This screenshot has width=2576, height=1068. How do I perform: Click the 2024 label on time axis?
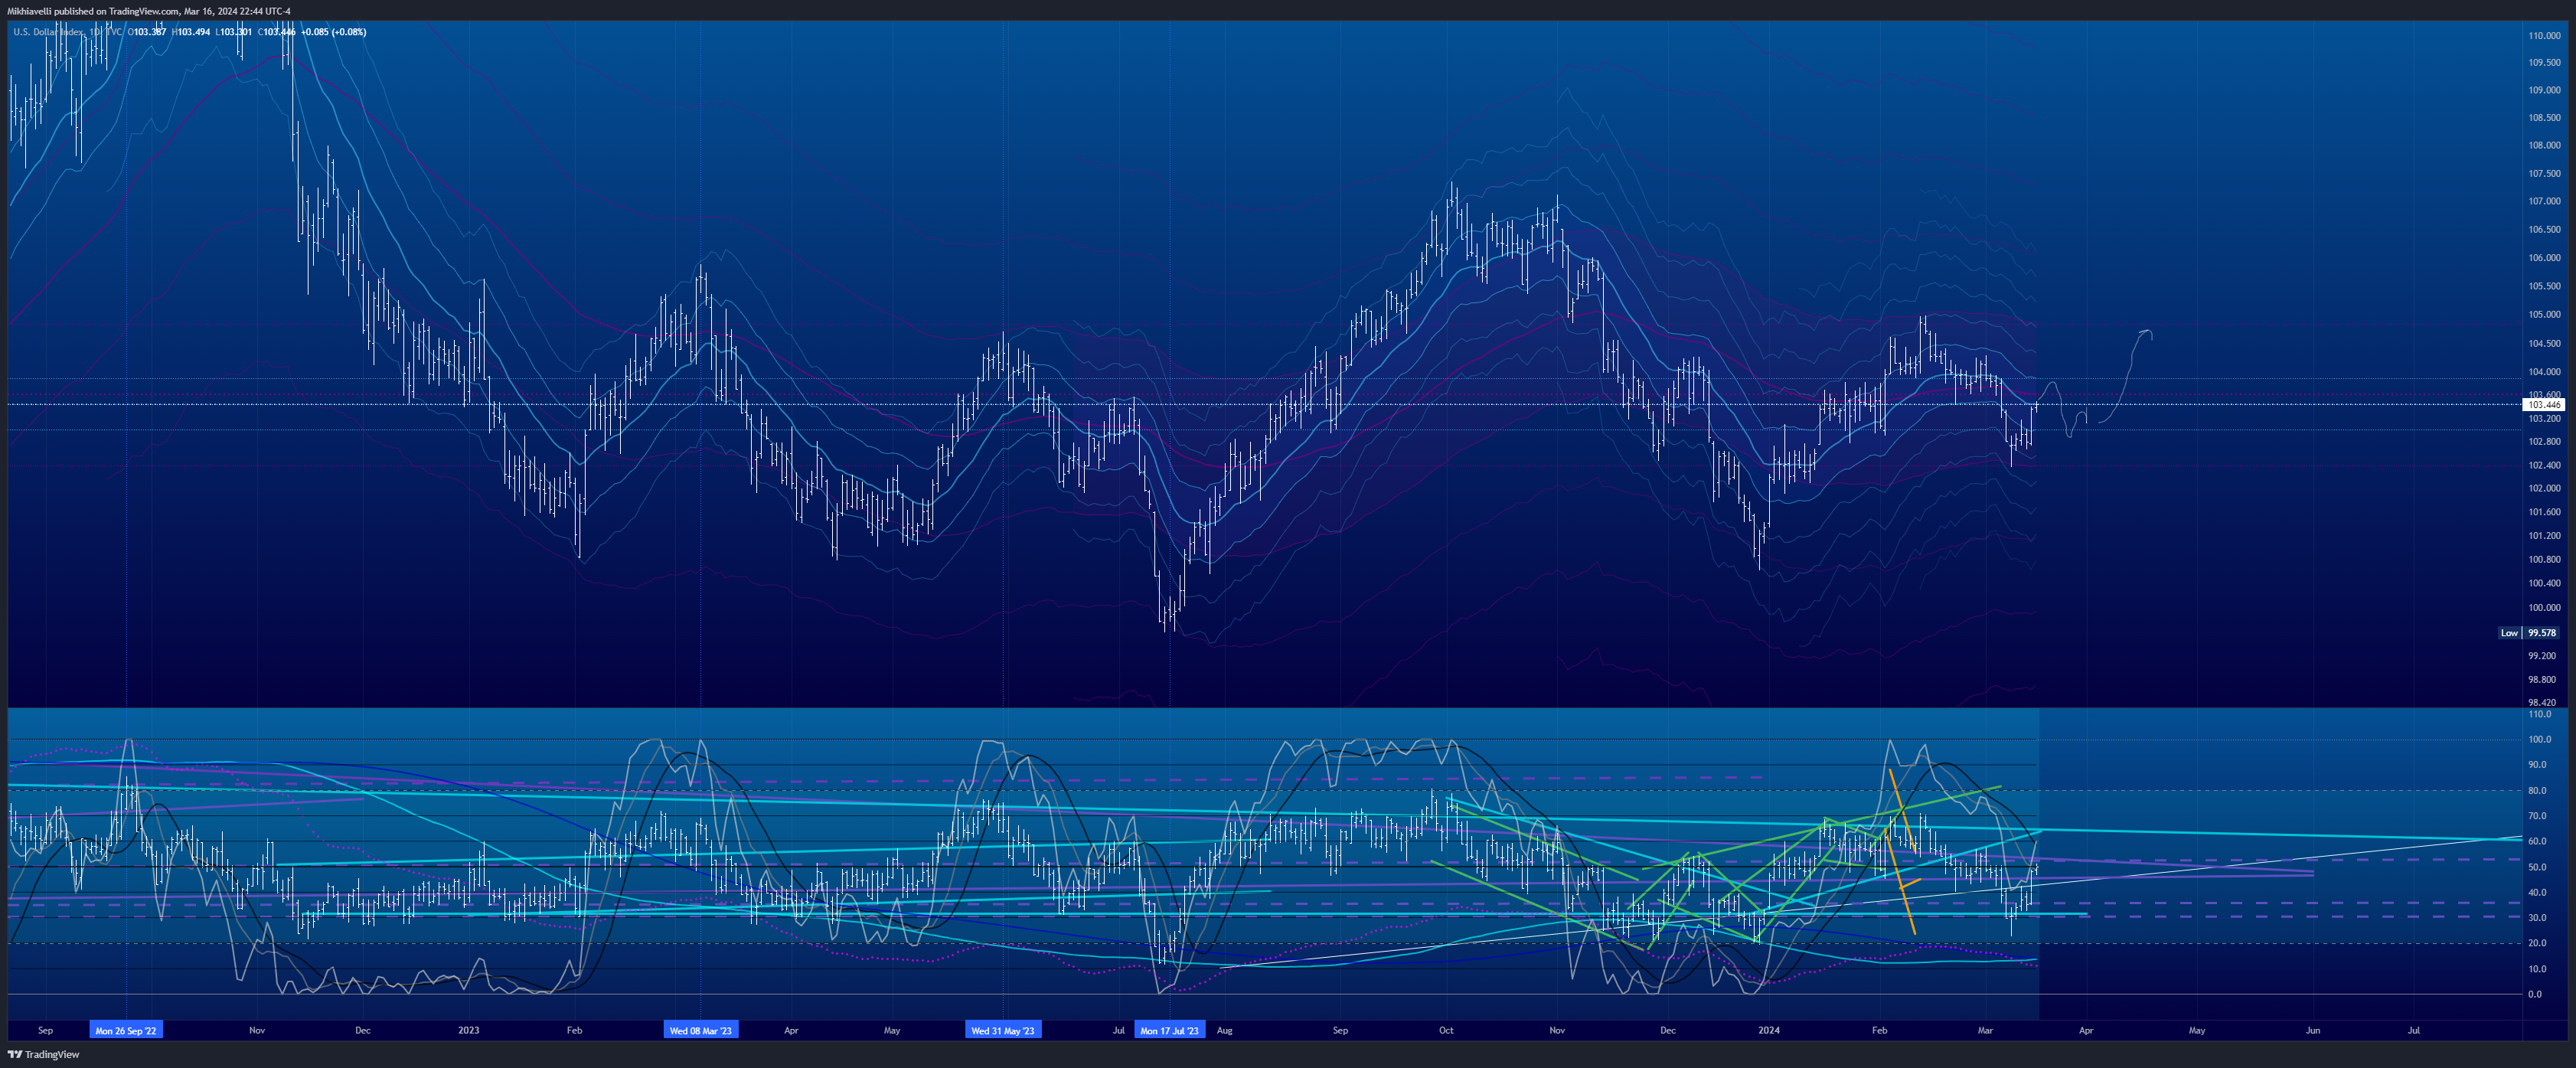tap(1769, 1030)
